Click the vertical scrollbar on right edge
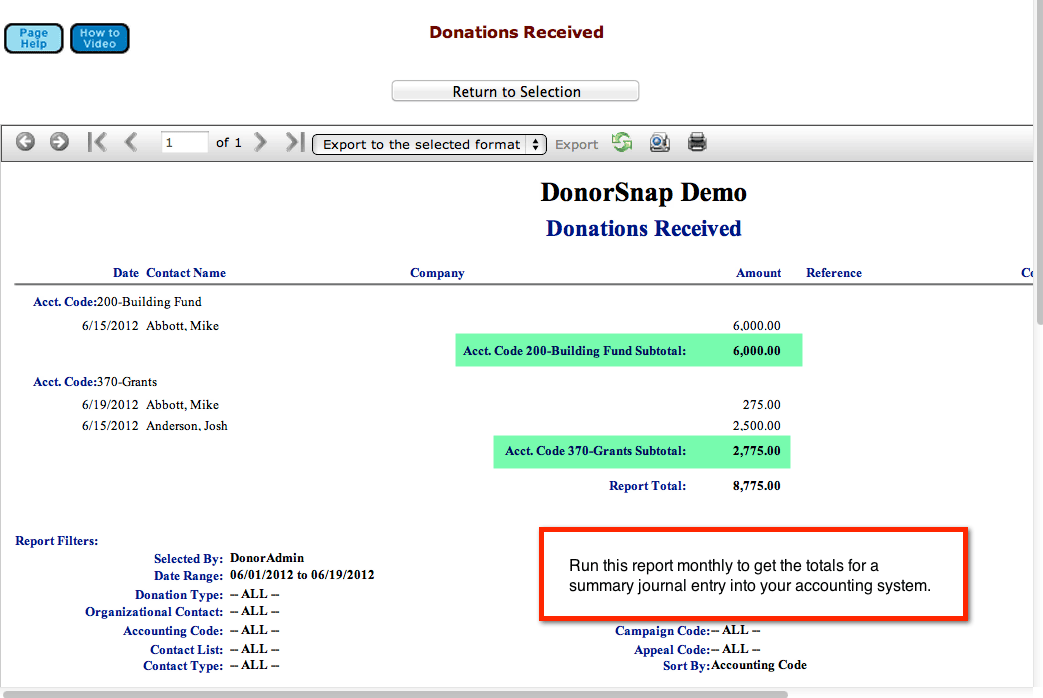The image size is (1043, 698). pos(1038,163)
